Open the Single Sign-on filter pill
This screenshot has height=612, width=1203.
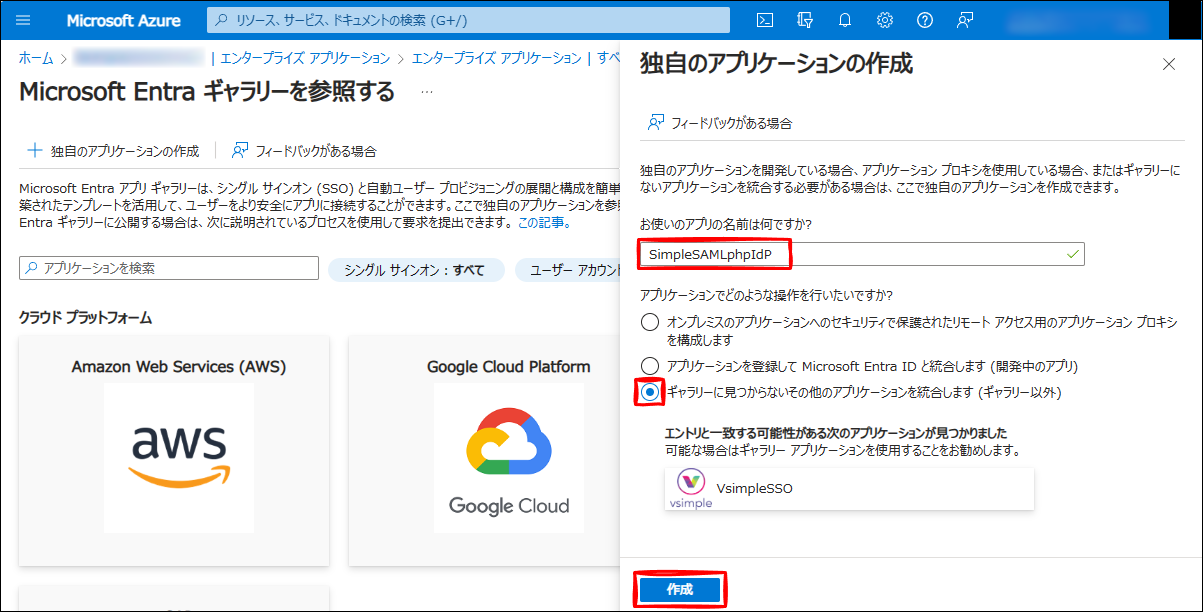coord(414,270)
